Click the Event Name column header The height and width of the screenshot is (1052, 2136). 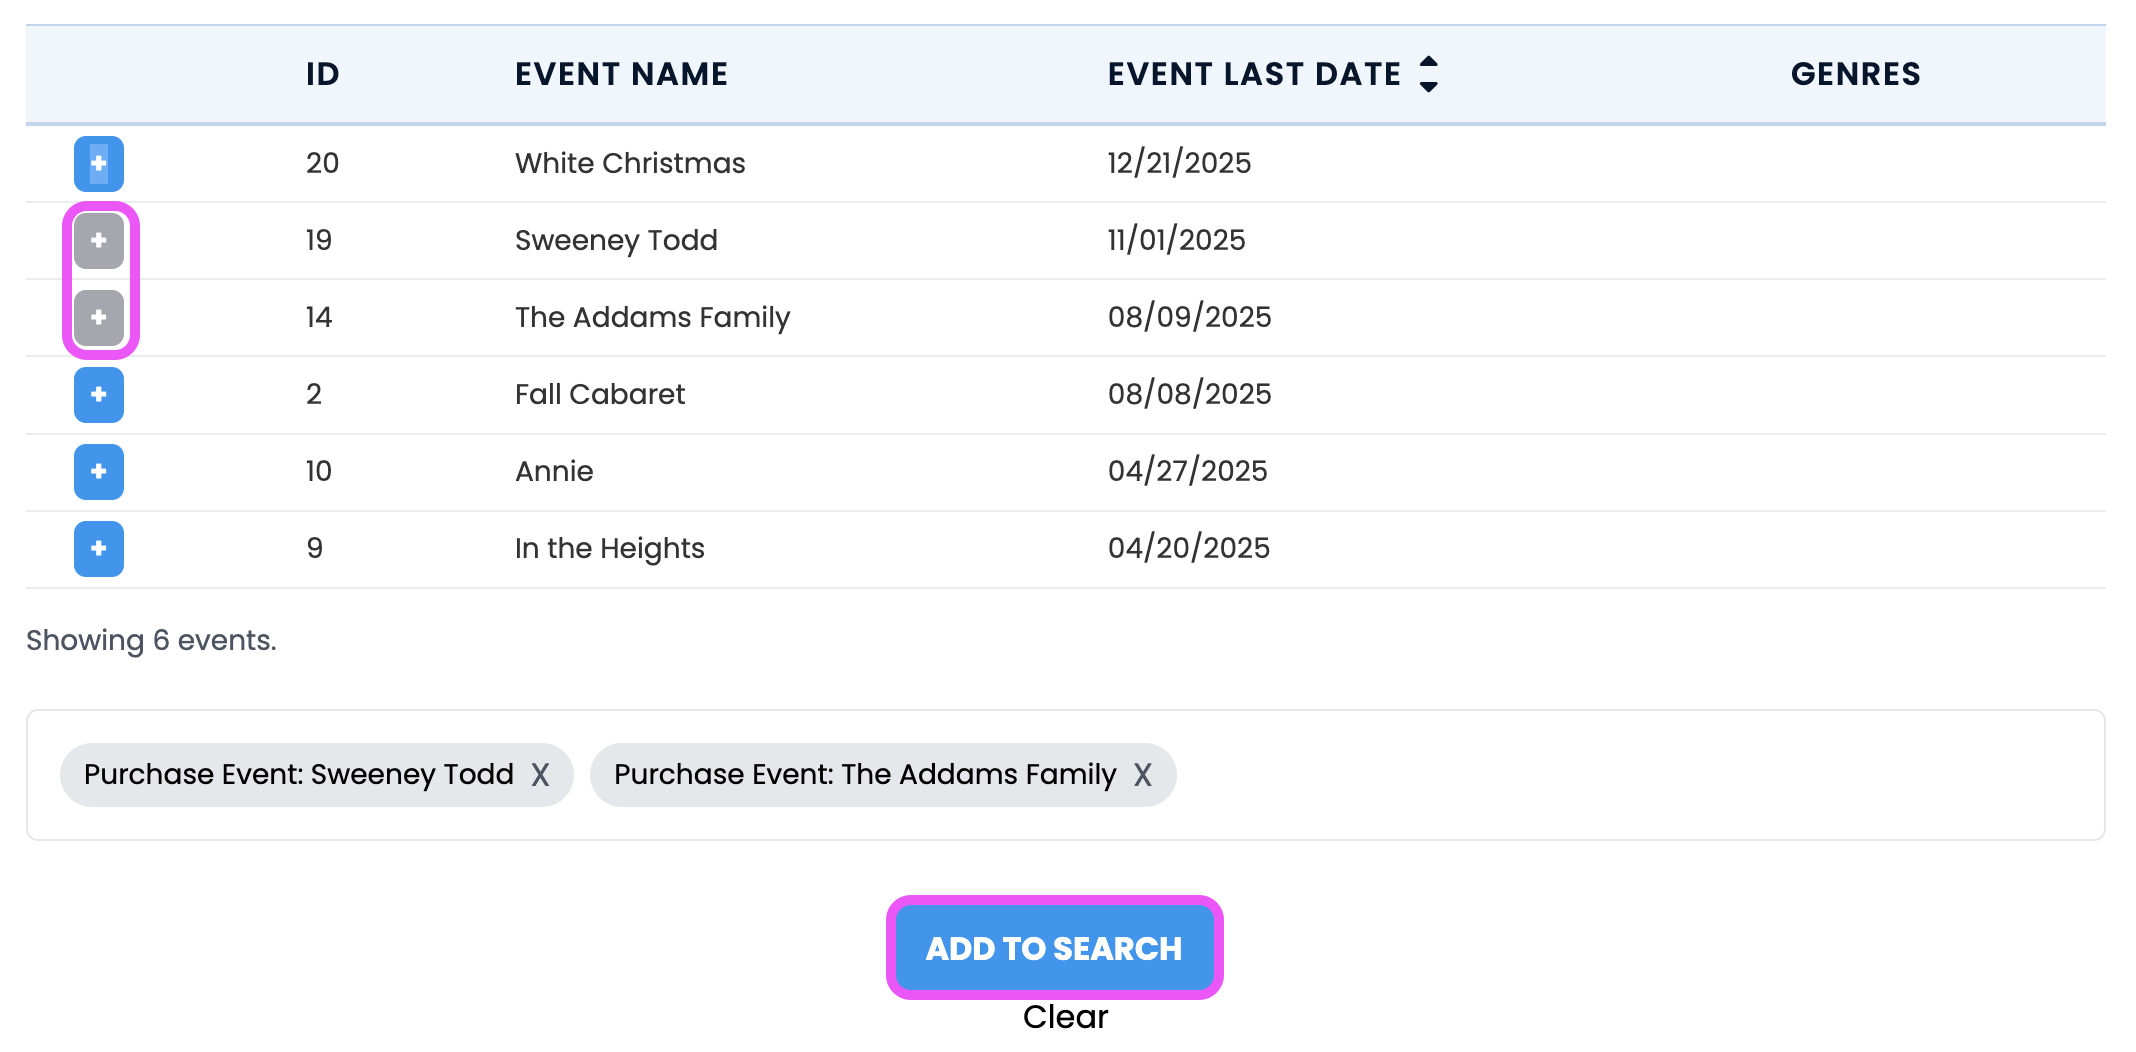pos(621,74)
